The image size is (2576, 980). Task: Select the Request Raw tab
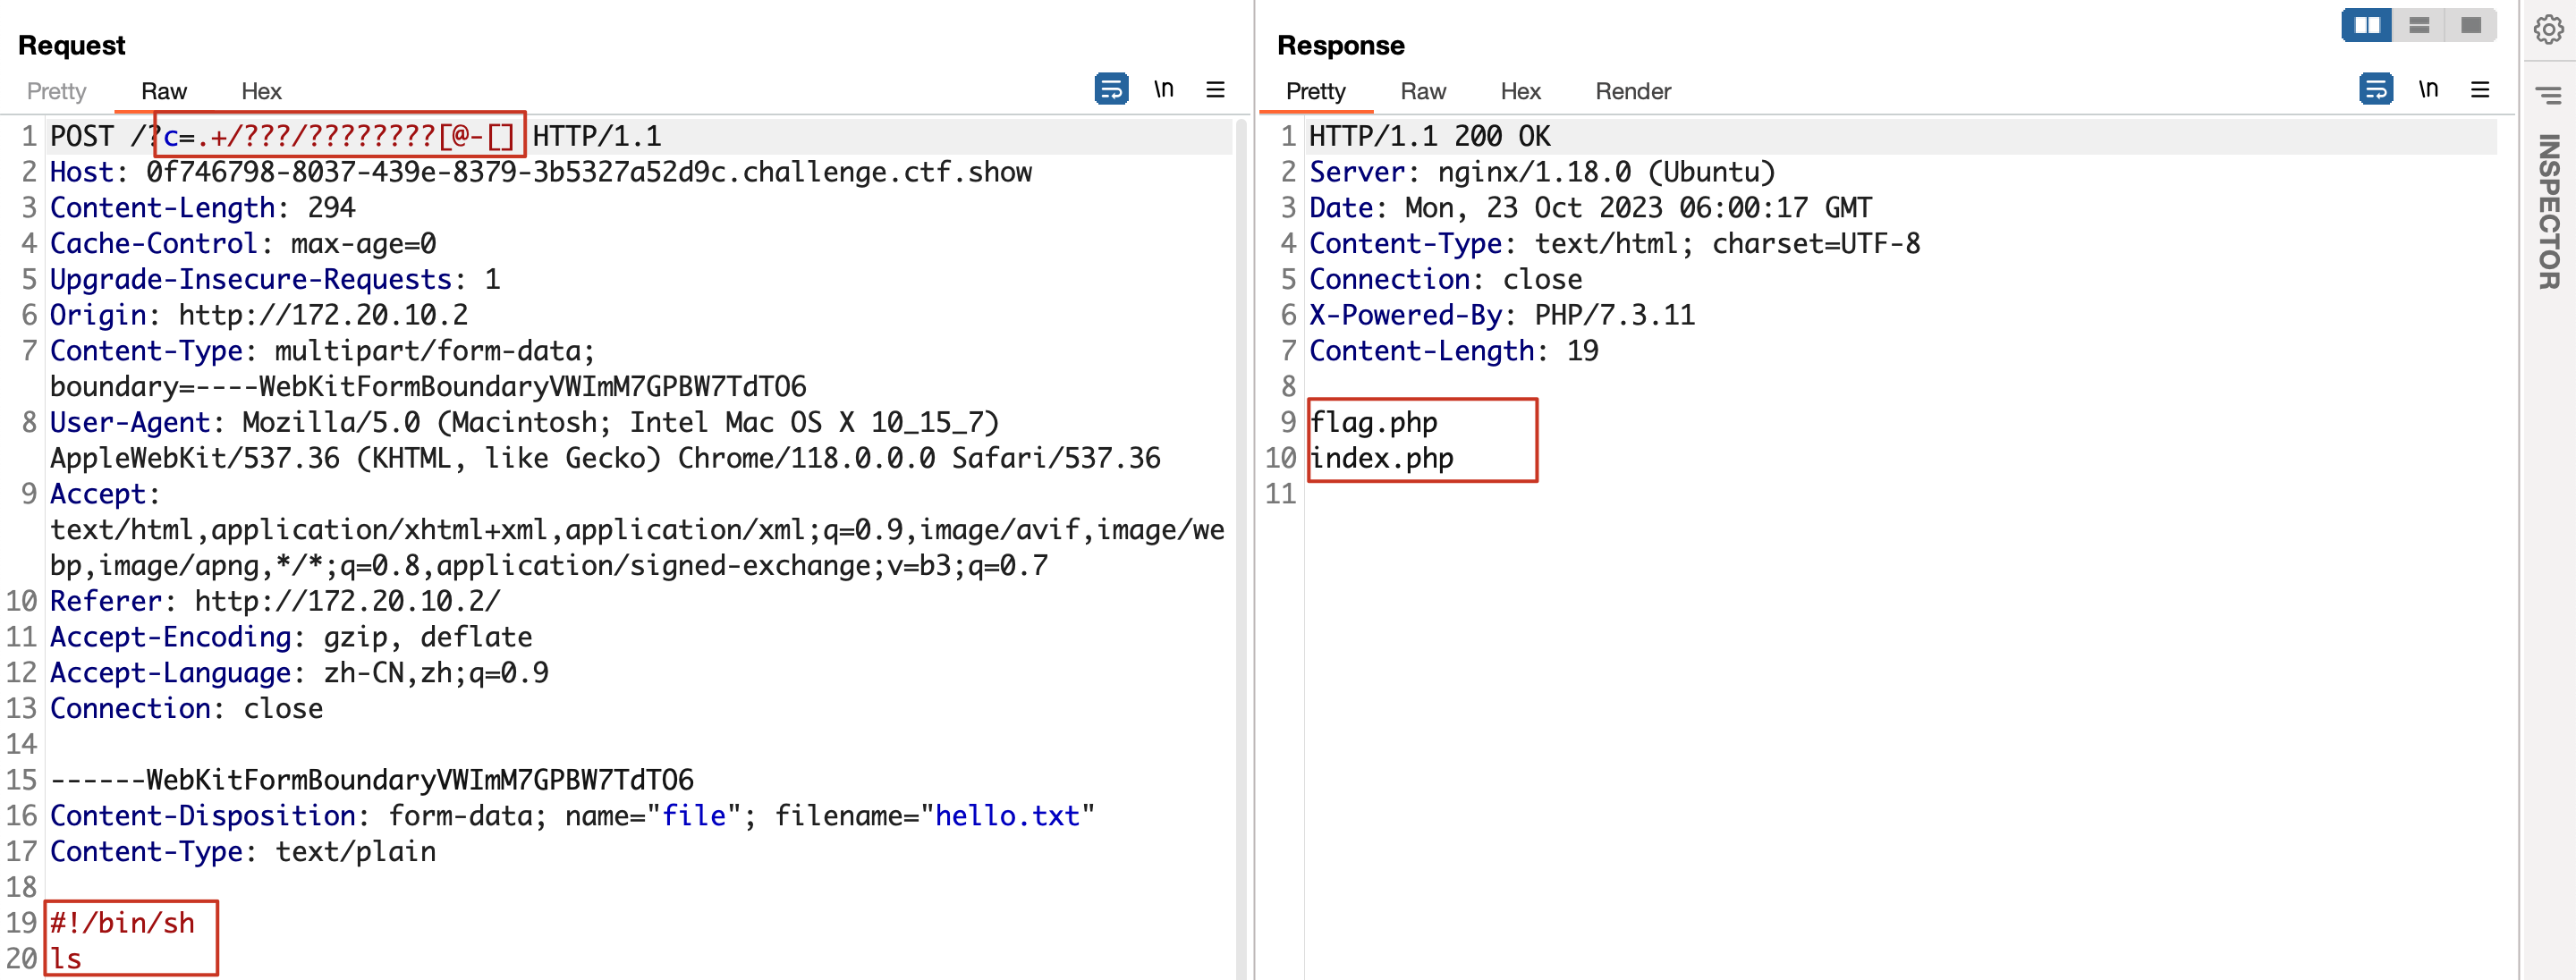pyautogui.click(x=164, y=91)
